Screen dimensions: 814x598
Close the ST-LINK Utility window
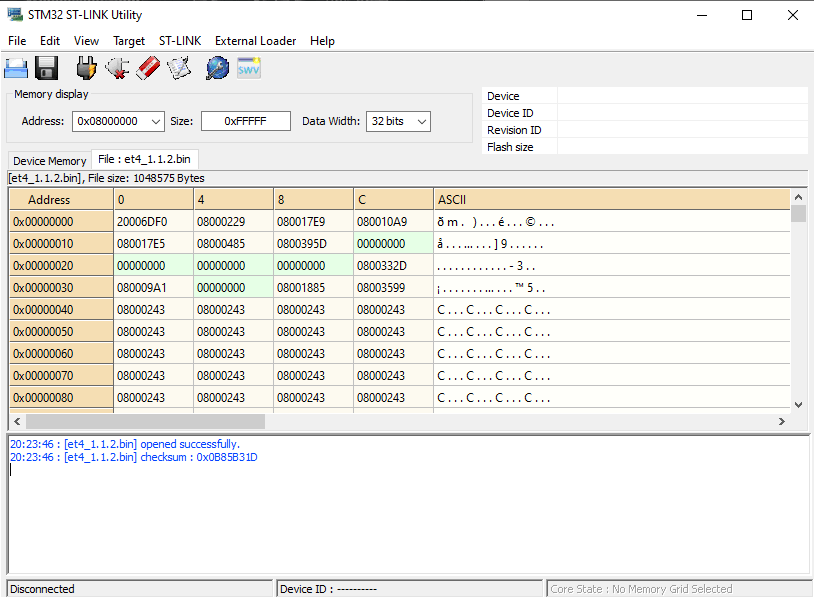793,15
